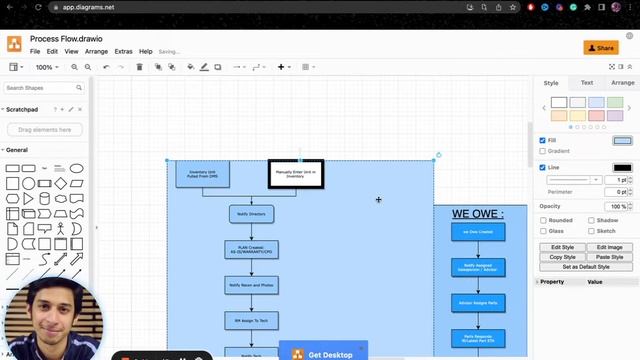The image size is (640, 360).
Task: Bookmark page with star icon
Action: point(513,7)
